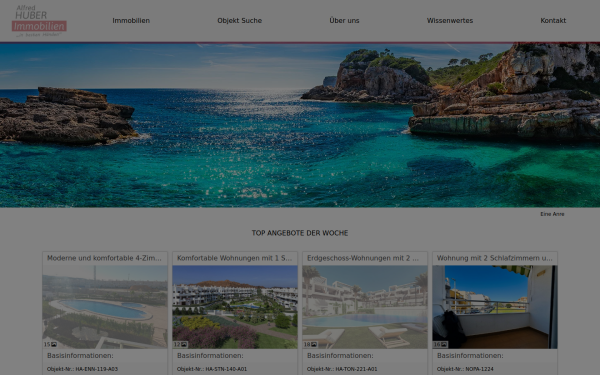Image resolution: width=600 pixels, height=375 pixels.
Task: Select text 'Objekt-Nr.: NOPA-1224'
Action: coord(465,369)
